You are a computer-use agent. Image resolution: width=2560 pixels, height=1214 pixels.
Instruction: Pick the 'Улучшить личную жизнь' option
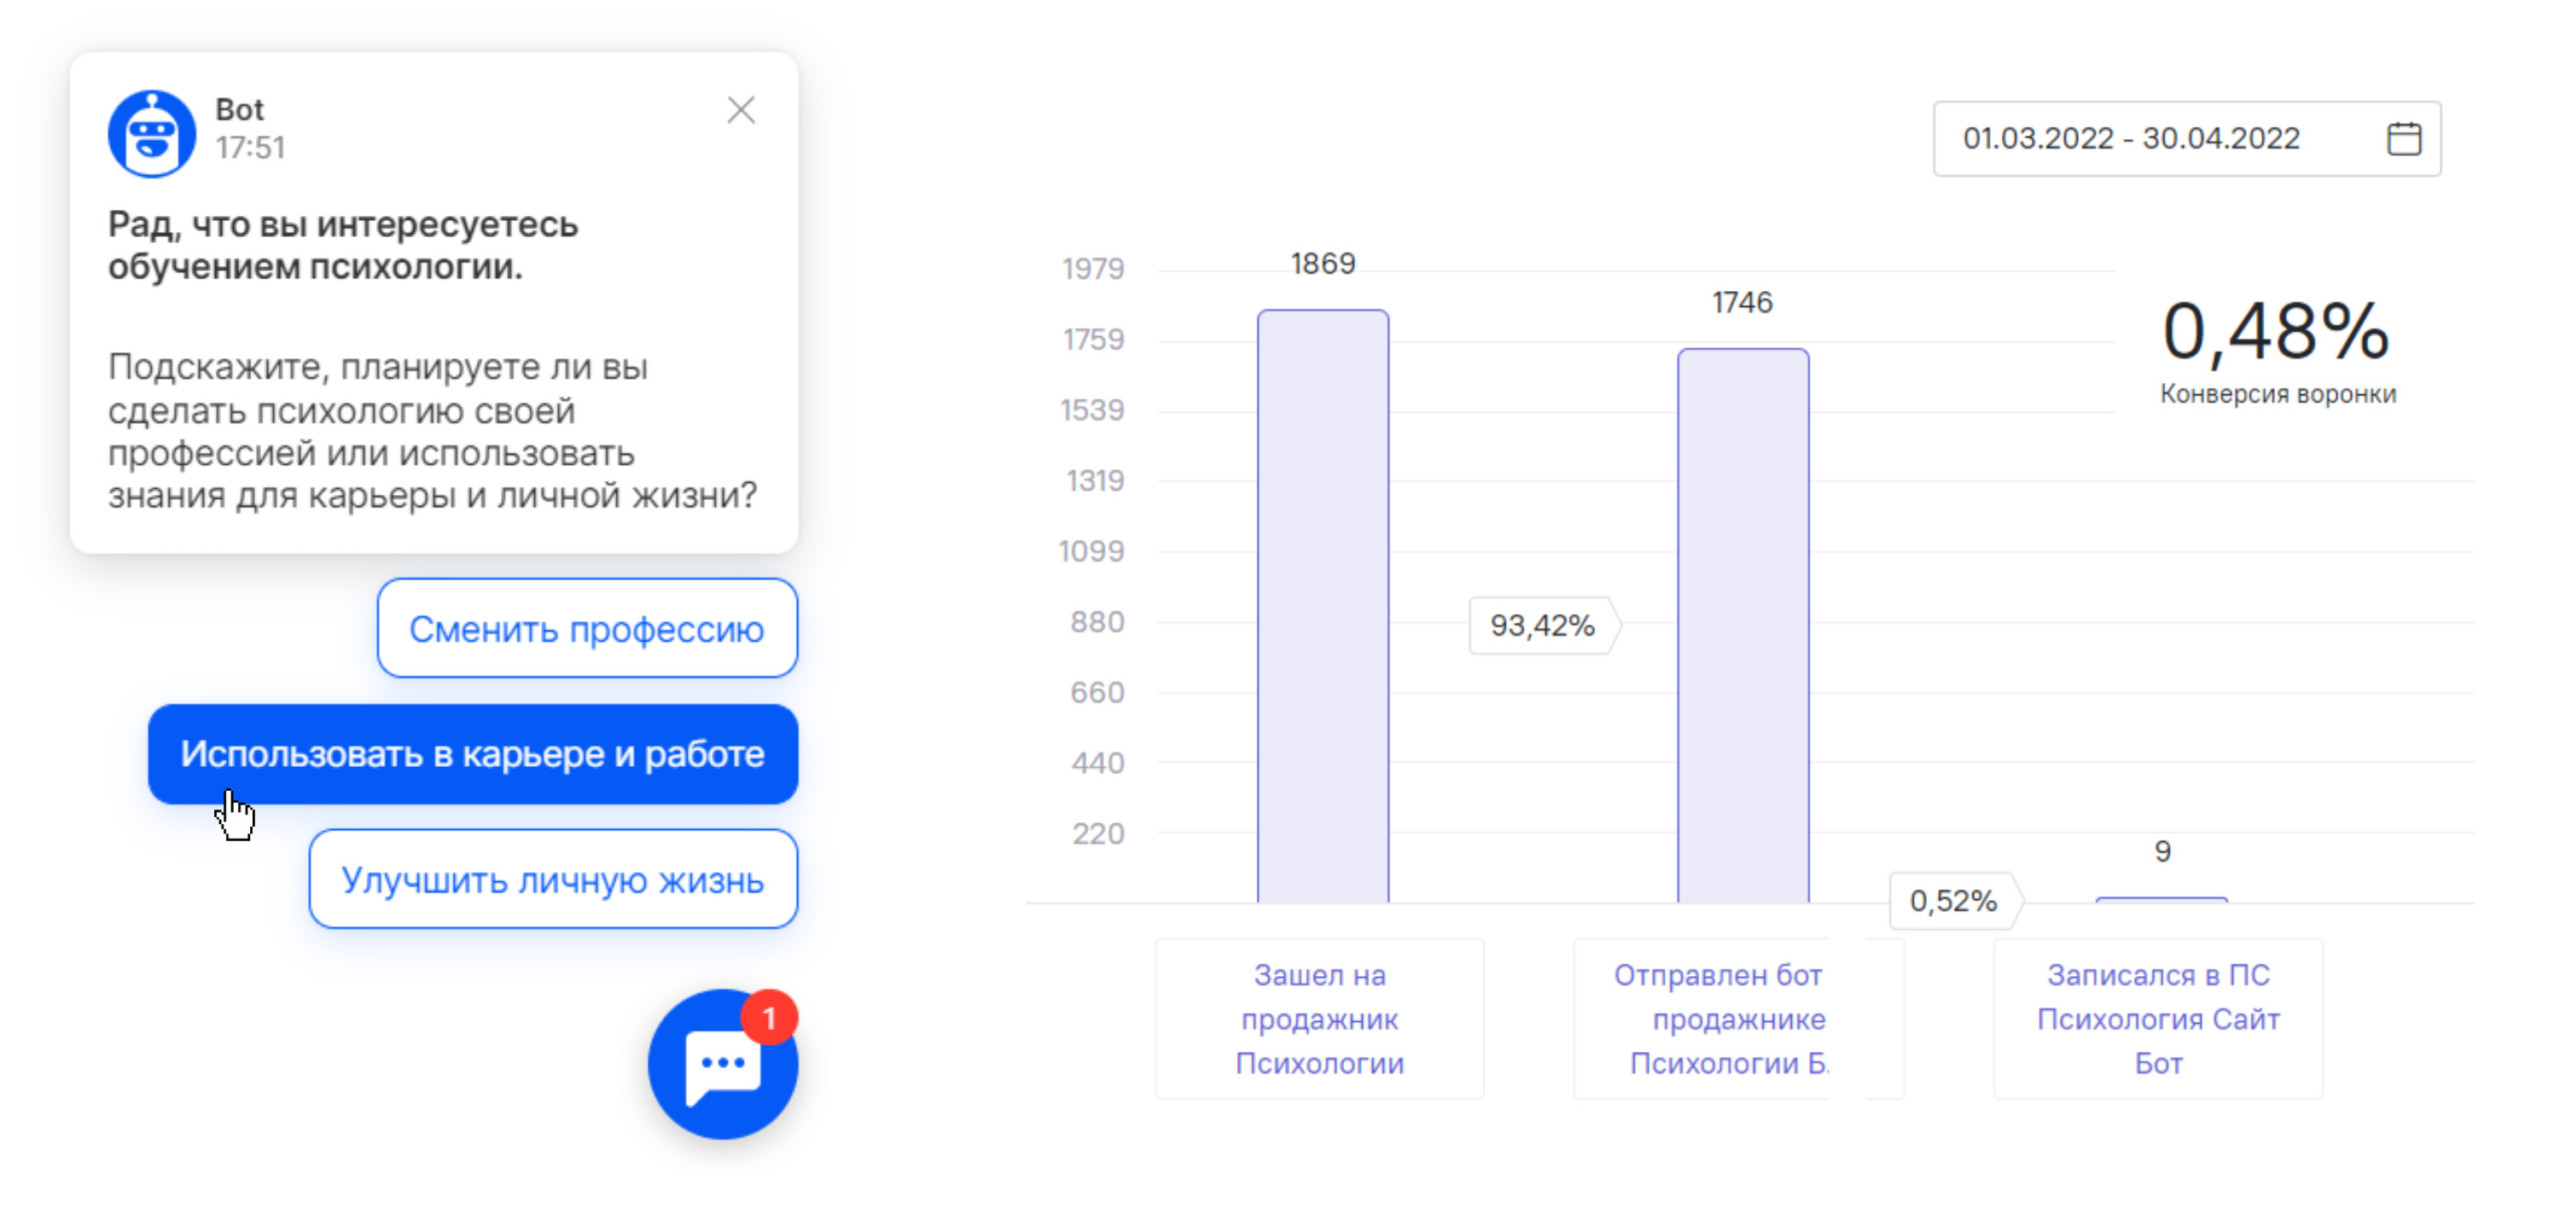click(553, 879)
